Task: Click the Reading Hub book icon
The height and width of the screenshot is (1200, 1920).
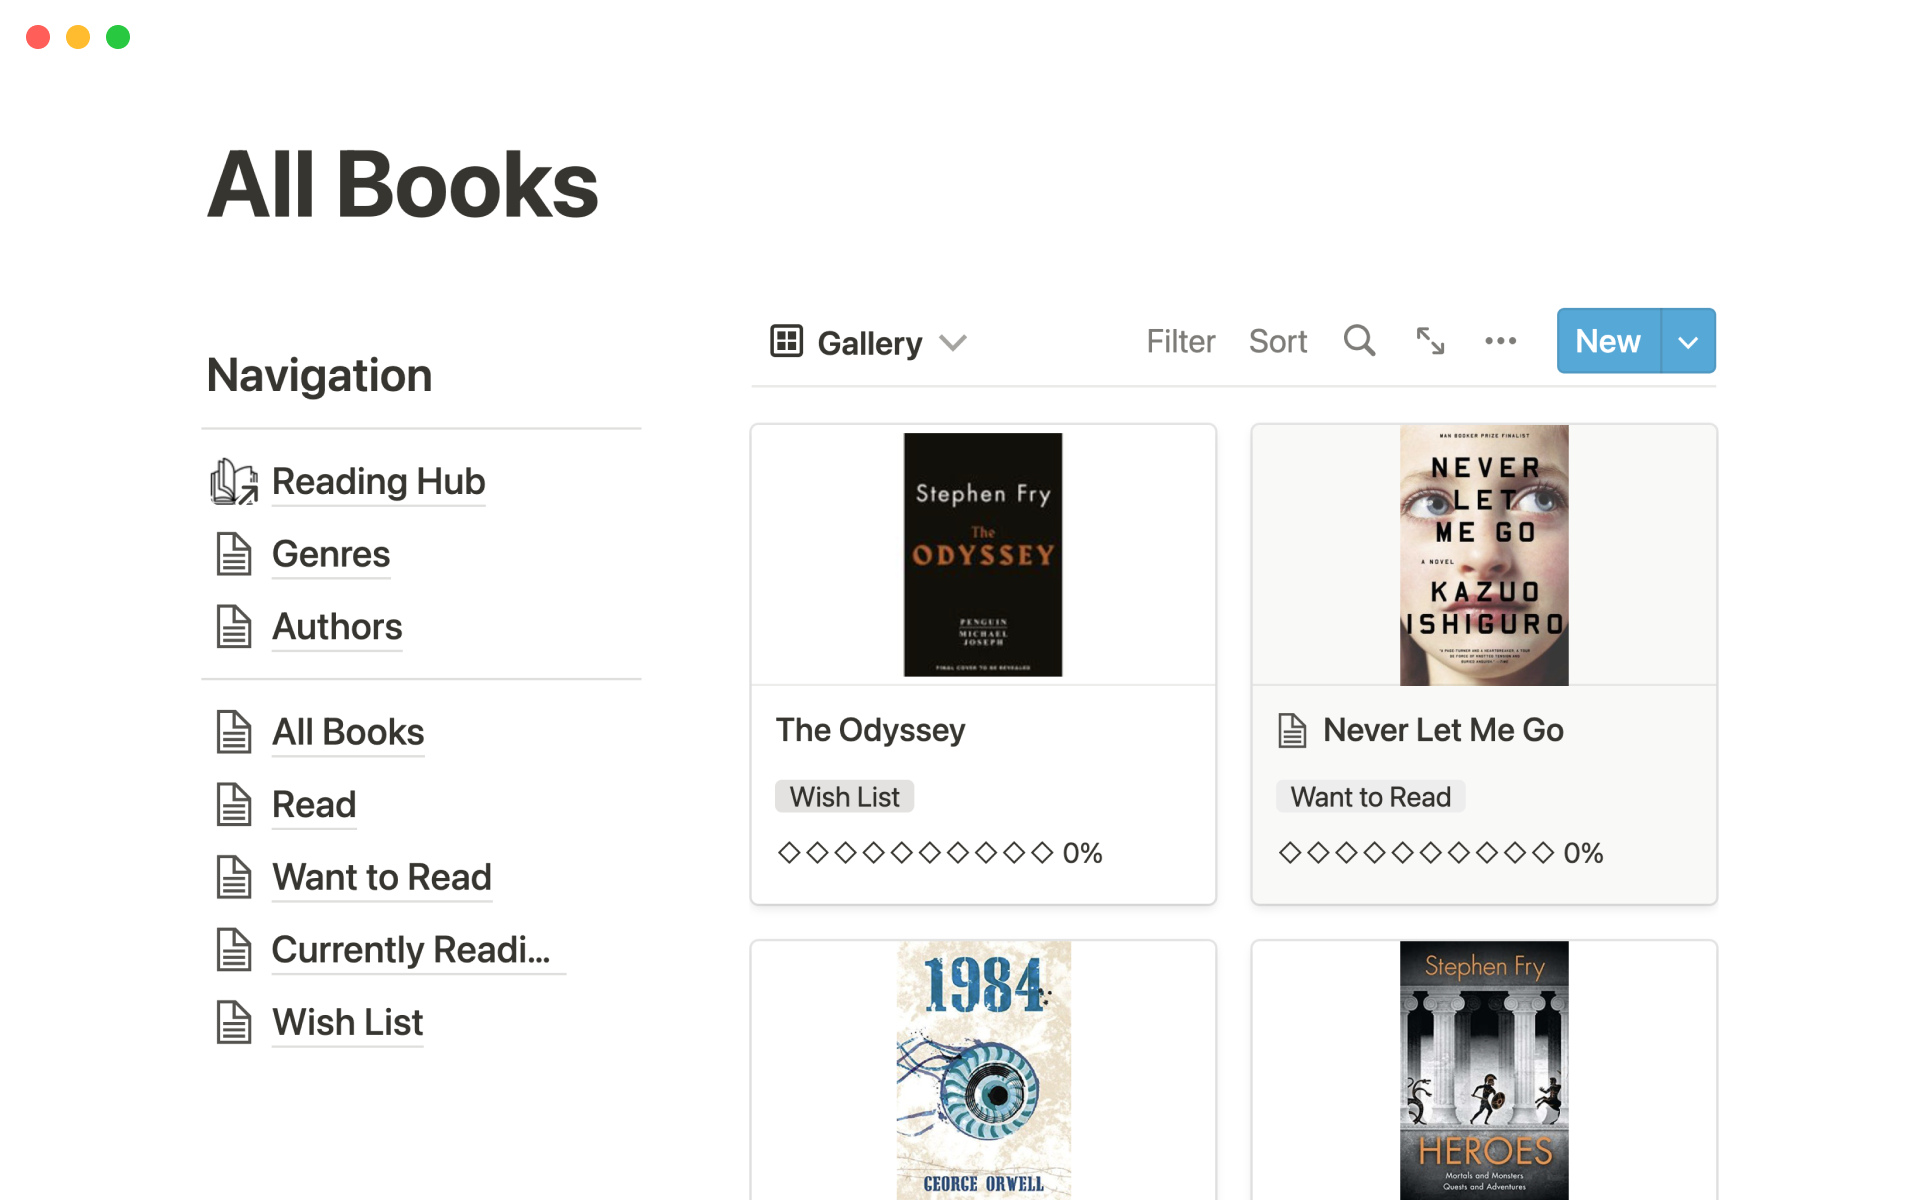Action: click(234, 481)
